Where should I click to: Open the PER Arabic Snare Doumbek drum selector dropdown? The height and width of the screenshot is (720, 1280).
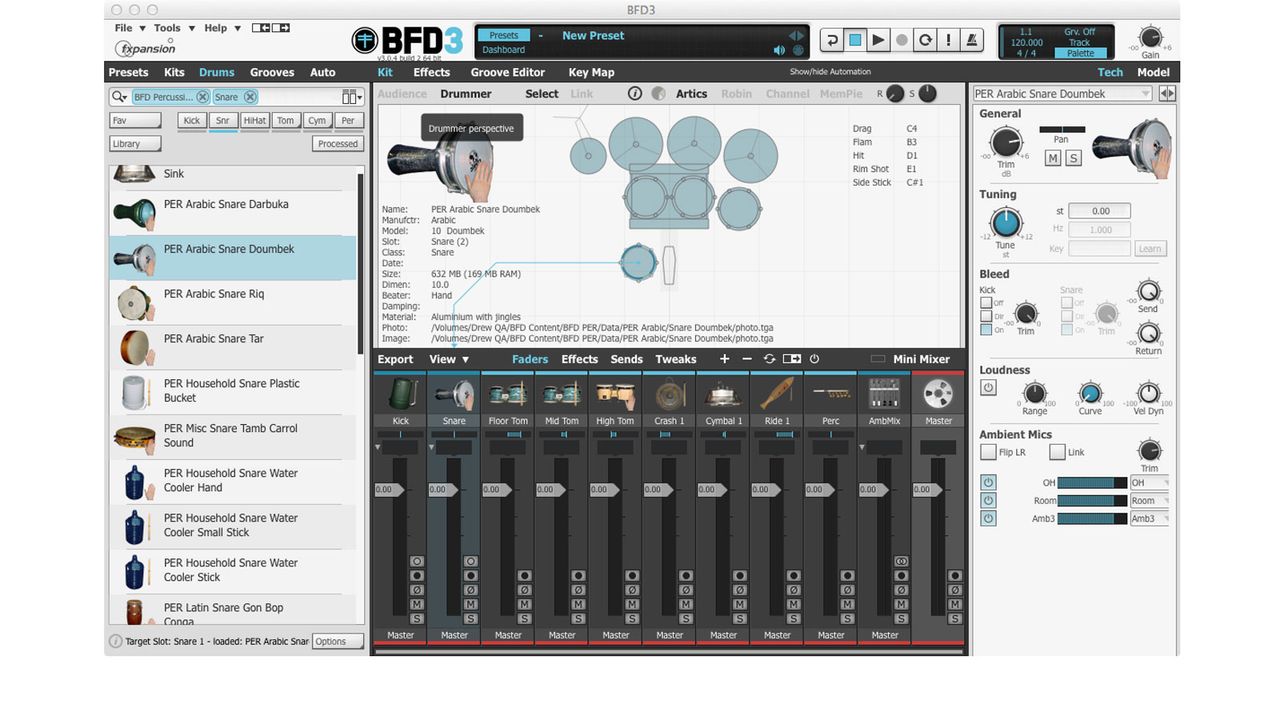click(x=1062, y=94)
